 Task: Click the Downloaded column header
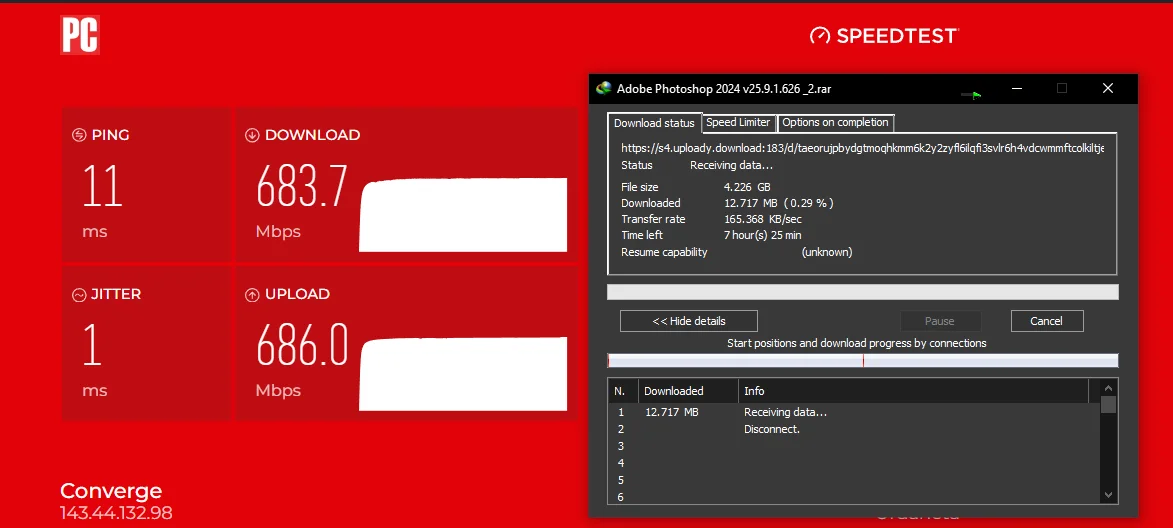pos(688,391)
